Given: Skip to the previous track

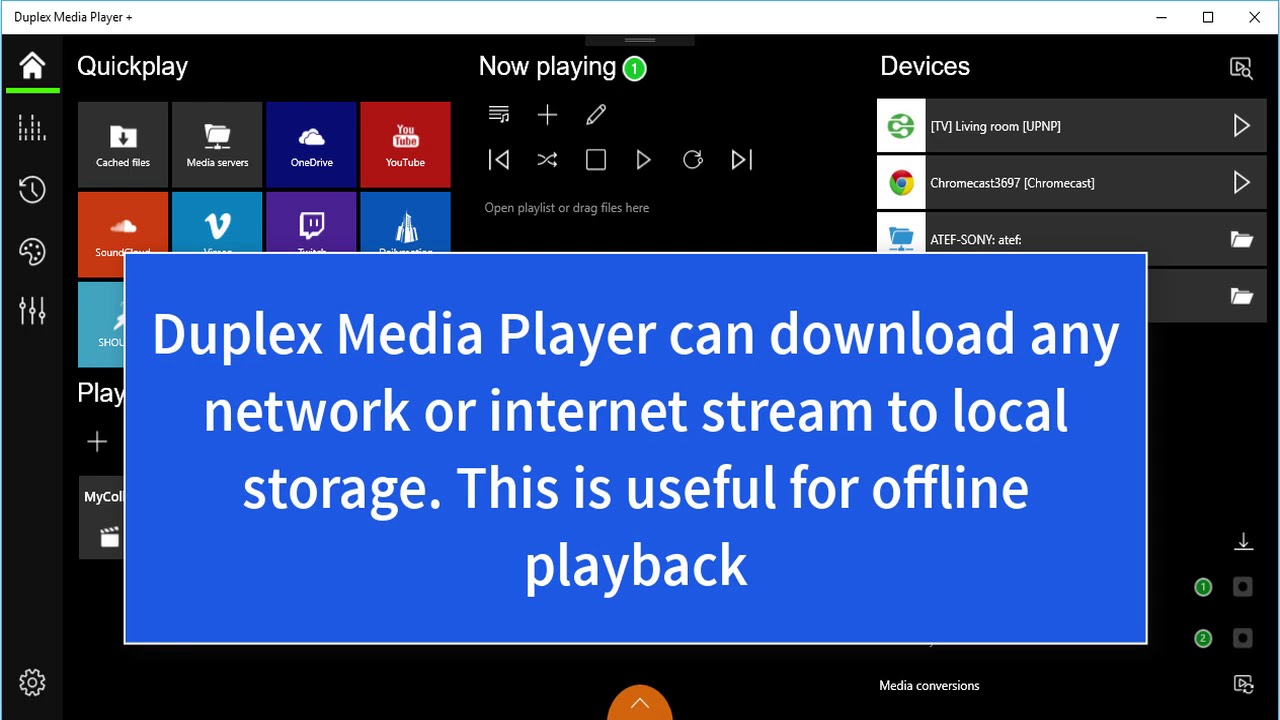Looking at the screenshot, I should [499, 160].
